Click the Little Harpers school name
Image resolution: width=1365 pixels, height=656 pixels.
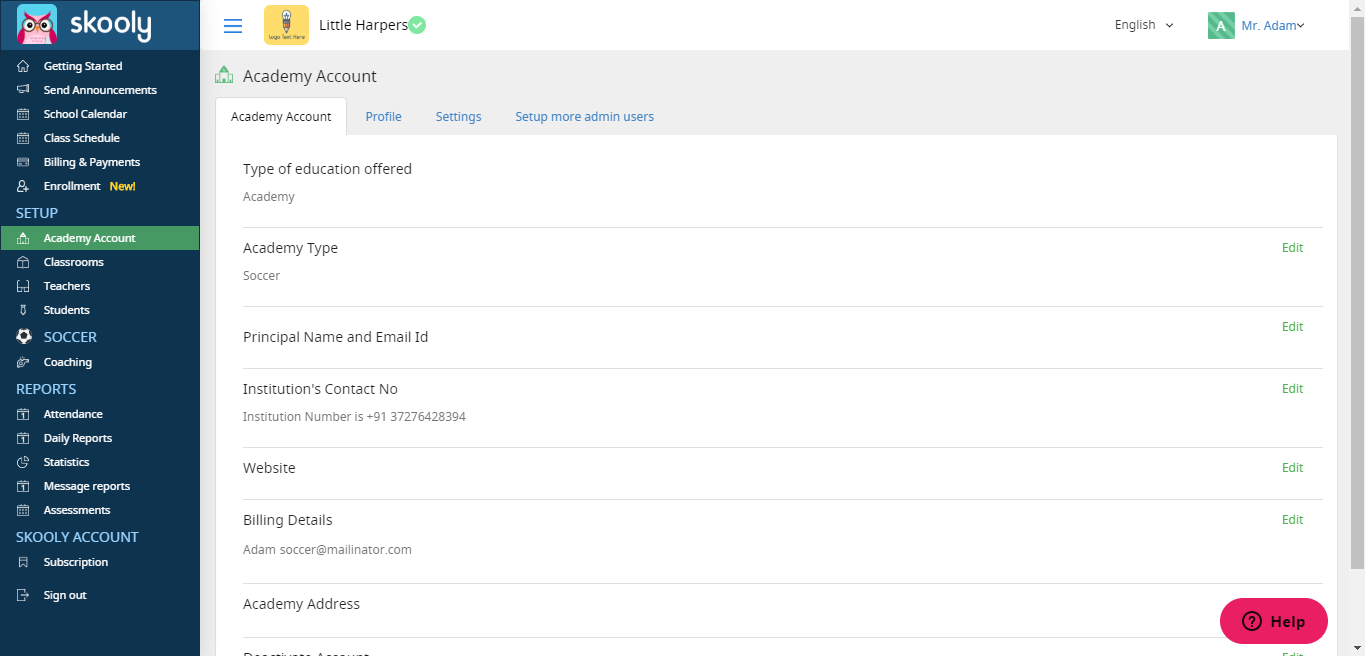363,25
